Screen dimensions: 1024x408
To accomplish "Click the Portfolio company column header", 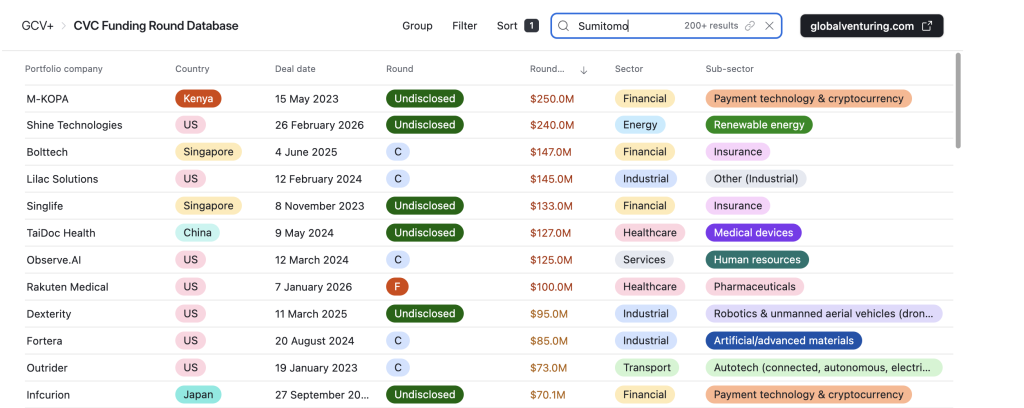I will pos(64,69).
